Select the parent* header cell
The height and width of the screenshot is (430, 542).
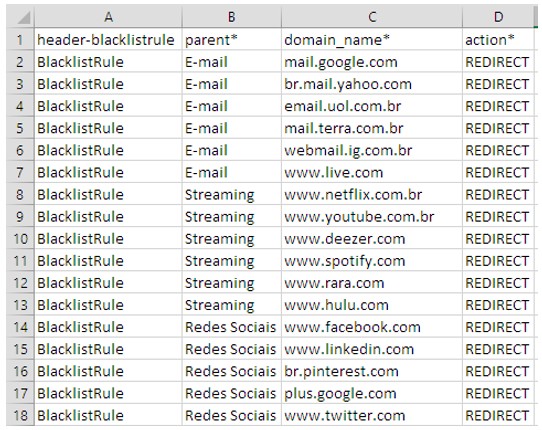[232, 39]
